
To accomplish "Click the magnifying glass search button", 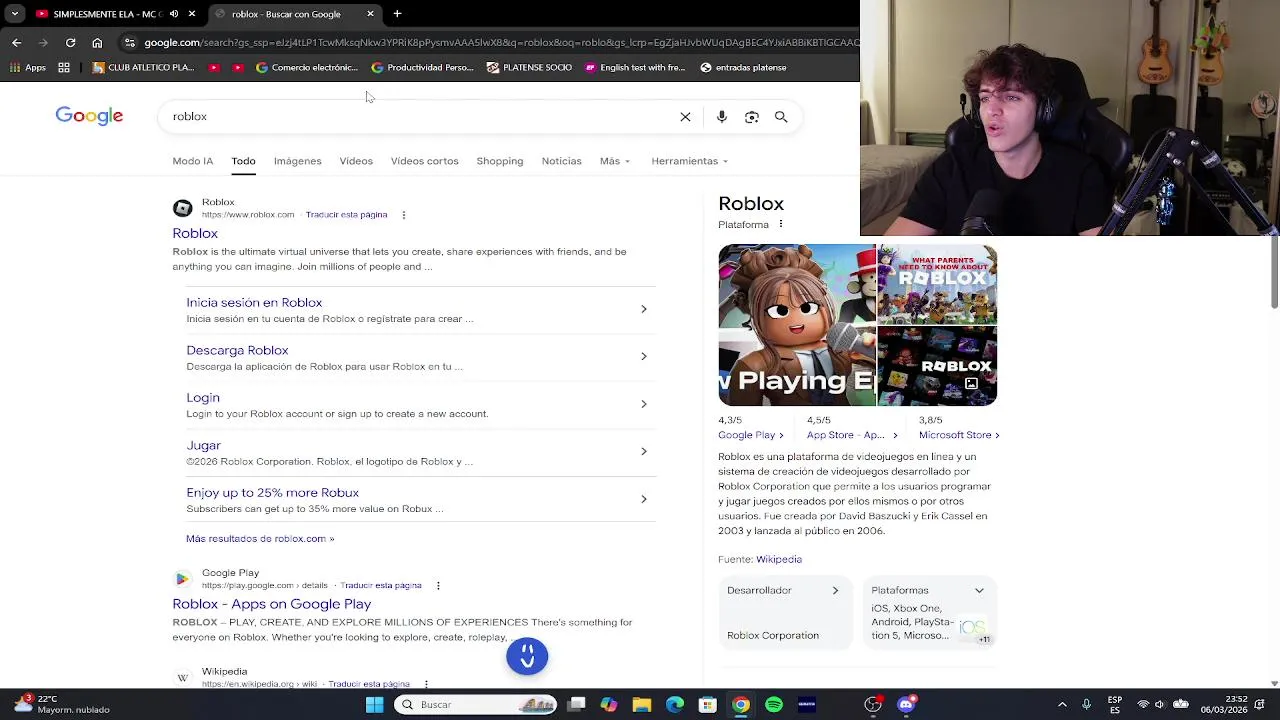I will [781, 117].
